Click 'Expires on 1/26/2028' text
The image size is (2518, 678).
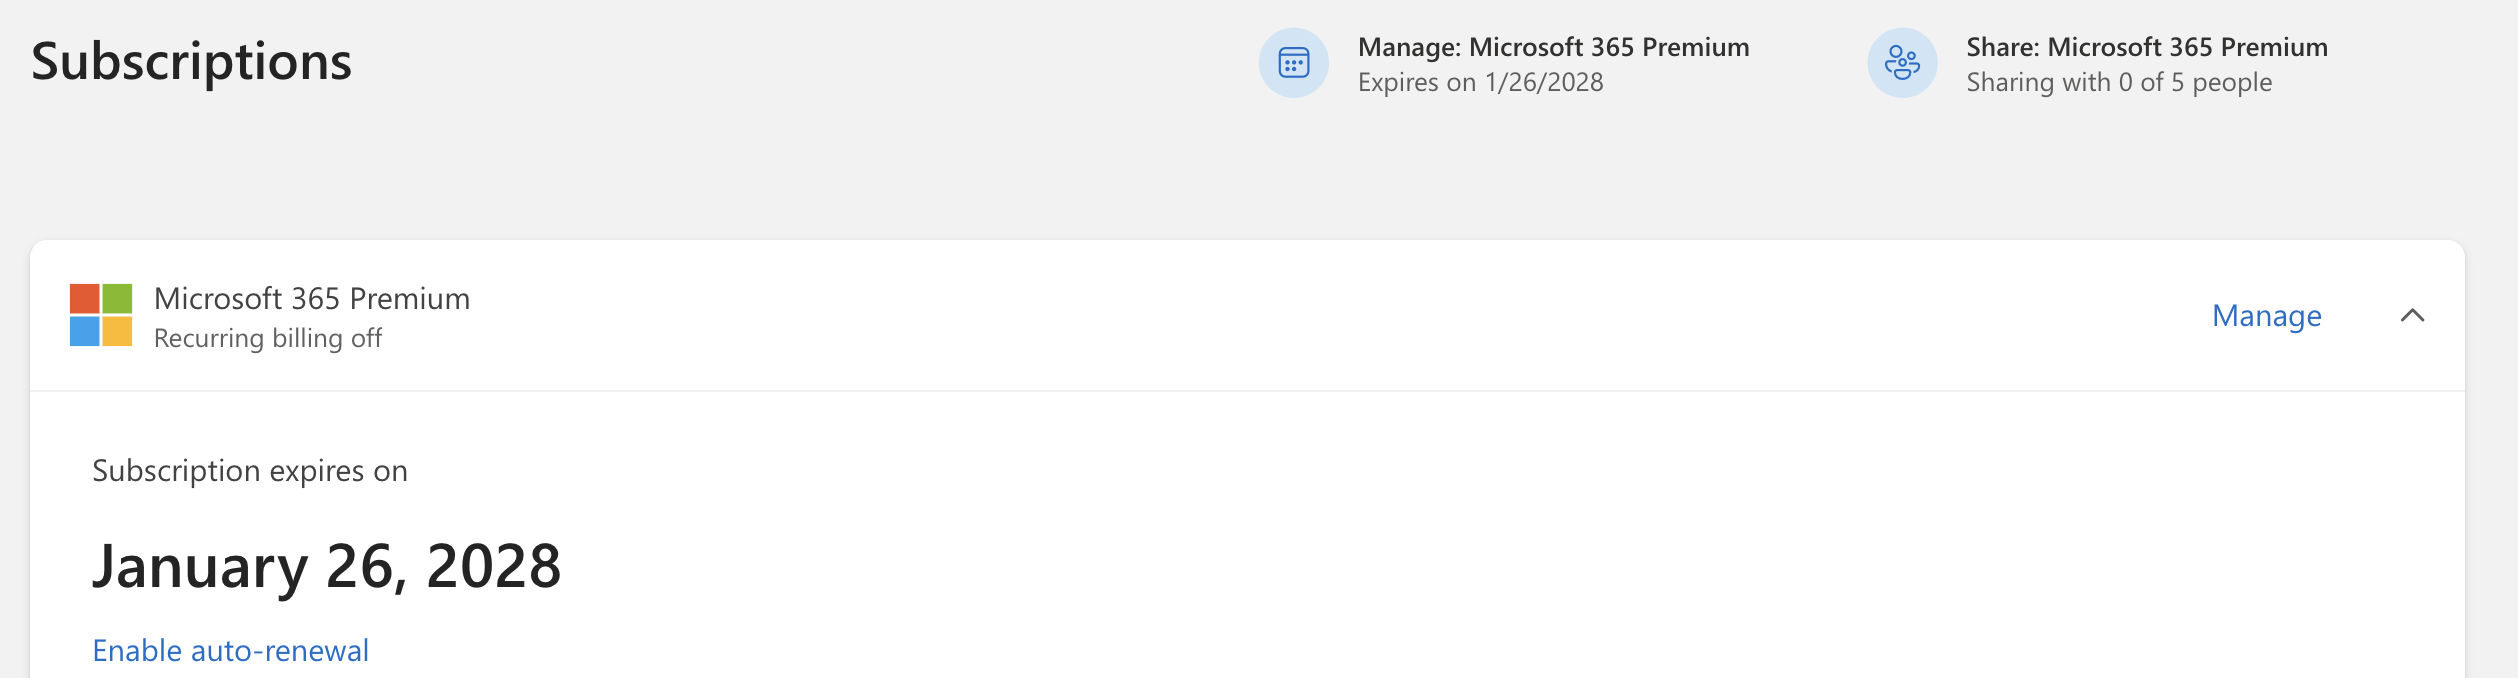1480,82
